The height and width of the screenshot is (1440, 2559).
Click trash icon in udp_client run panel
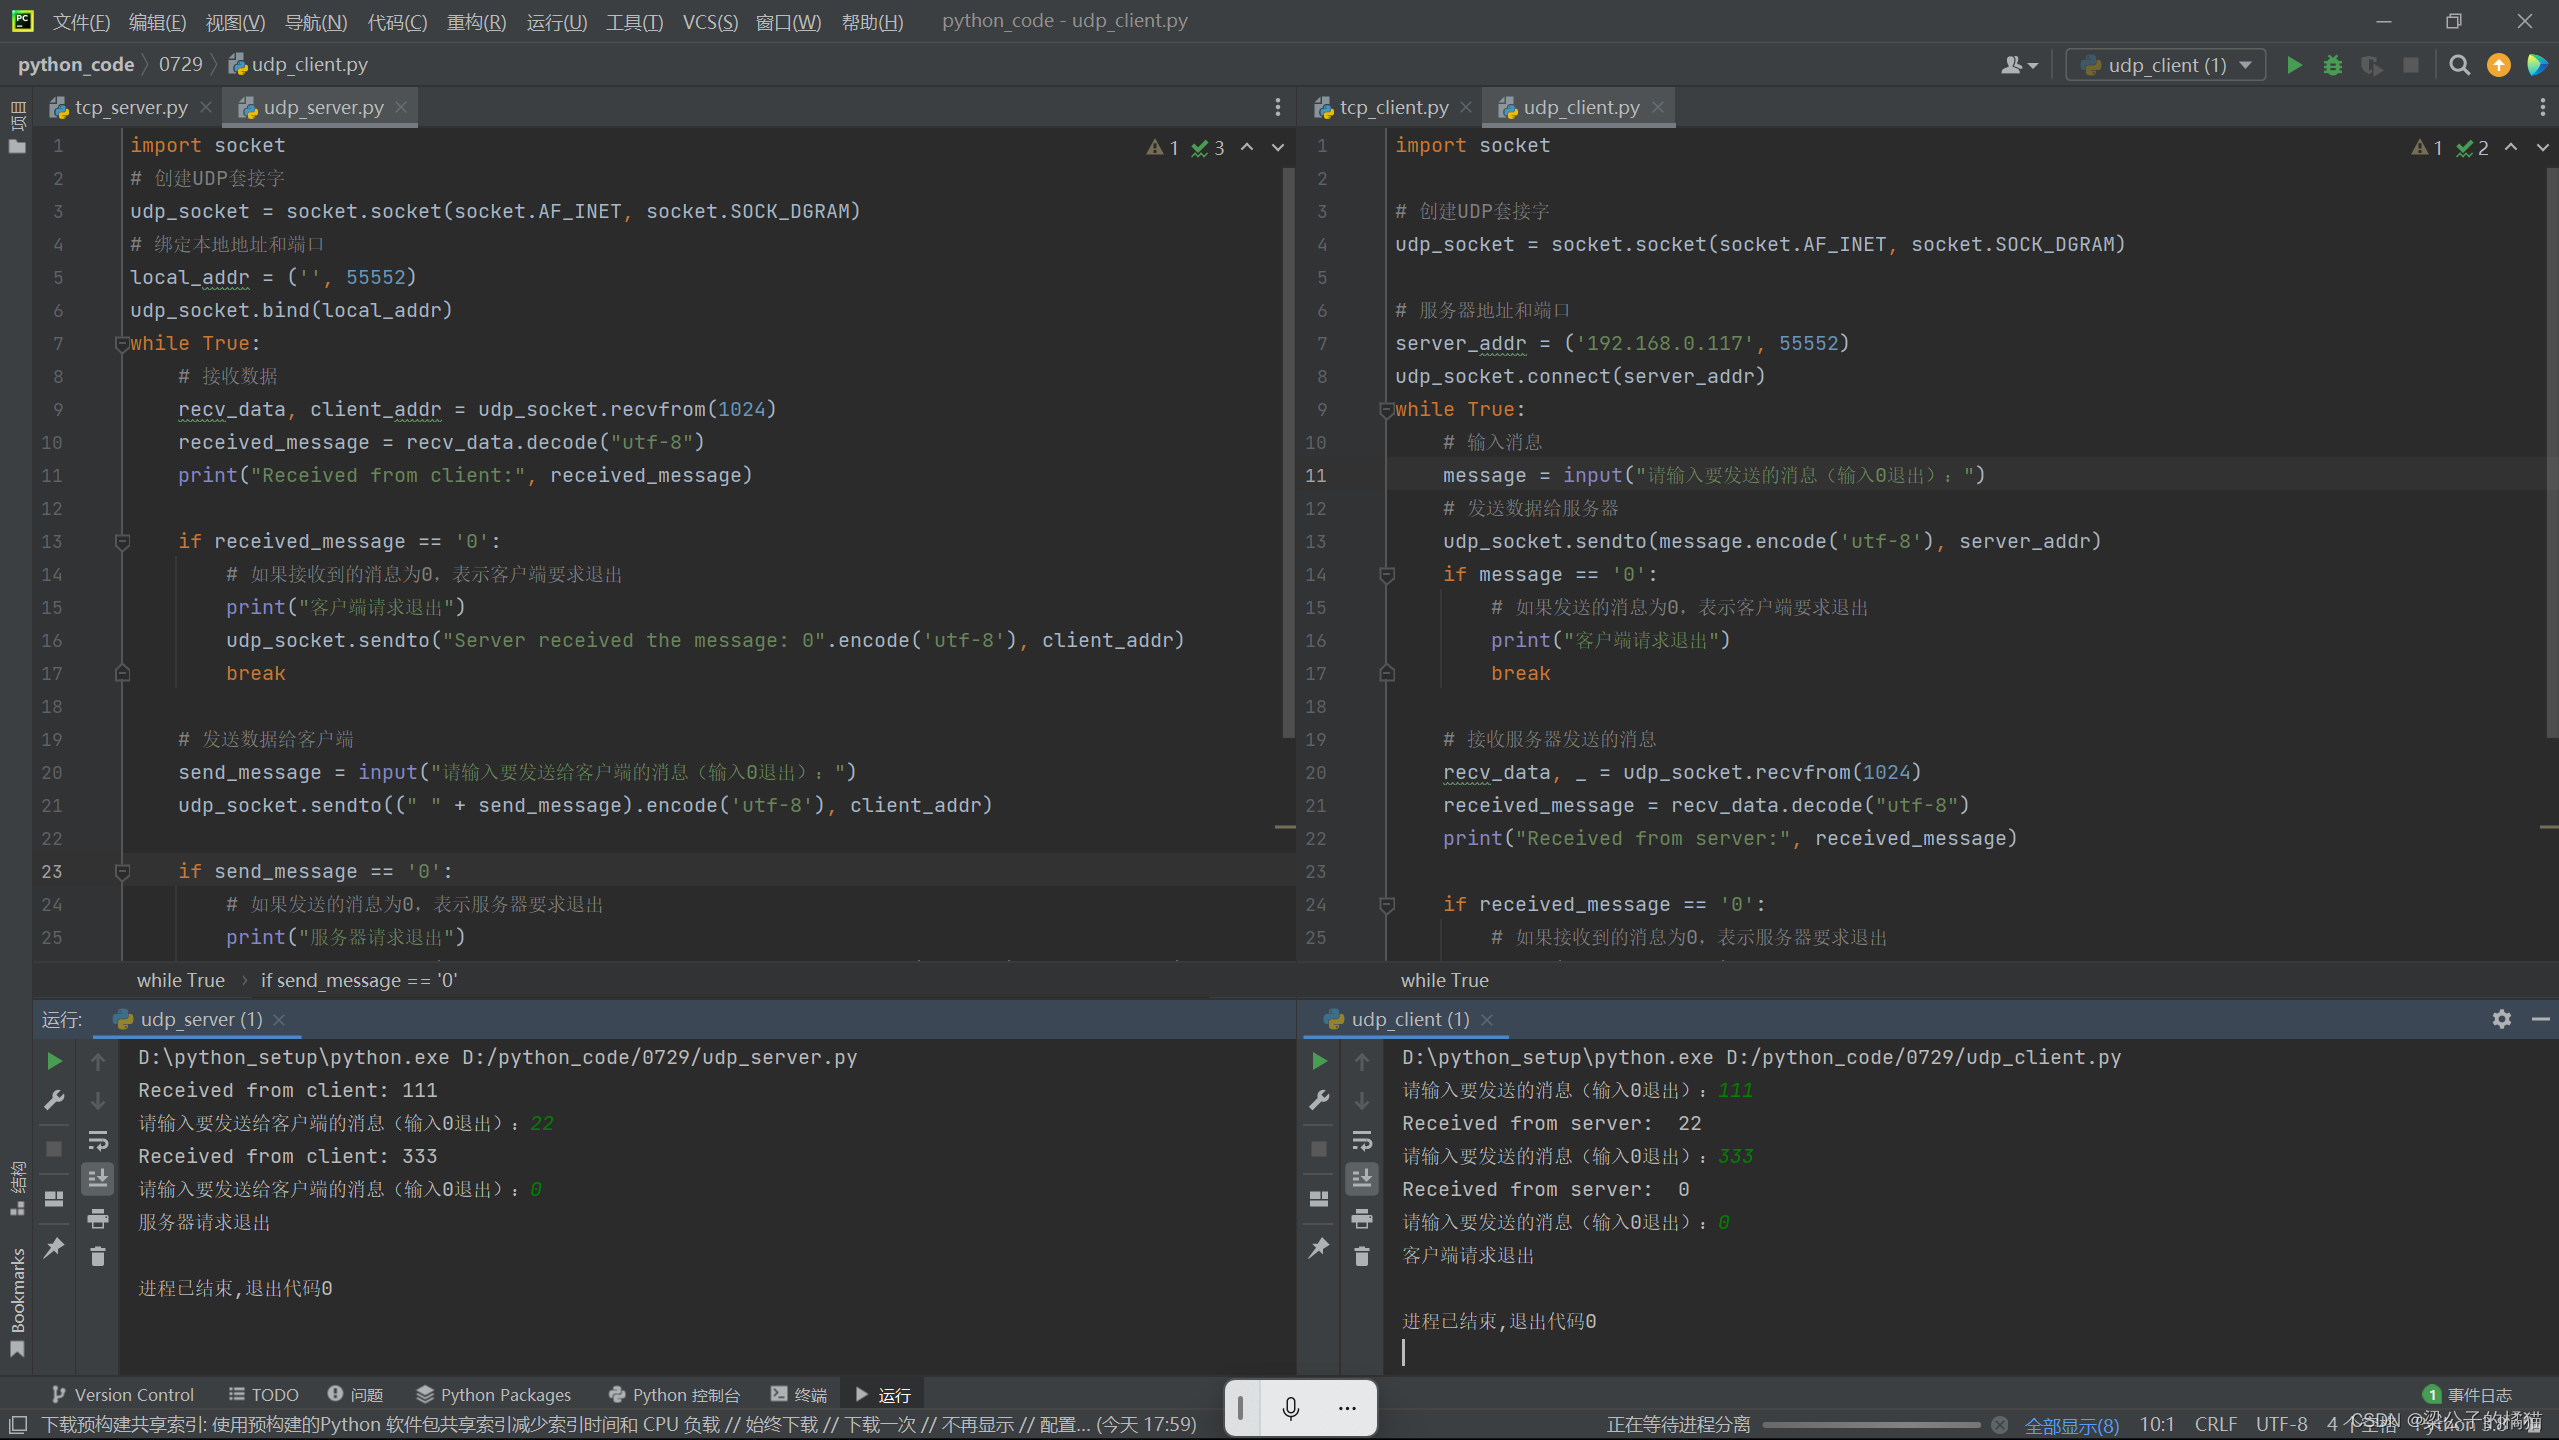point(1361,1257)
